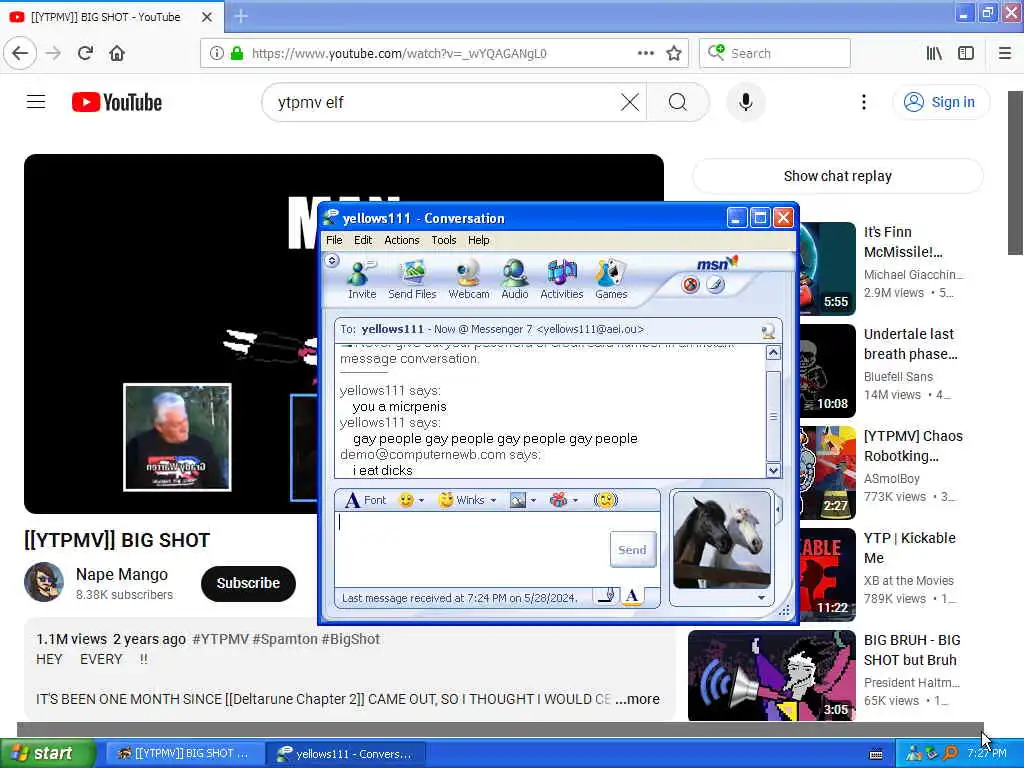Click the #Spamton hashtag
This screenshot has height=768, width=1024.
pyautogui.click(x=285, y=639)
